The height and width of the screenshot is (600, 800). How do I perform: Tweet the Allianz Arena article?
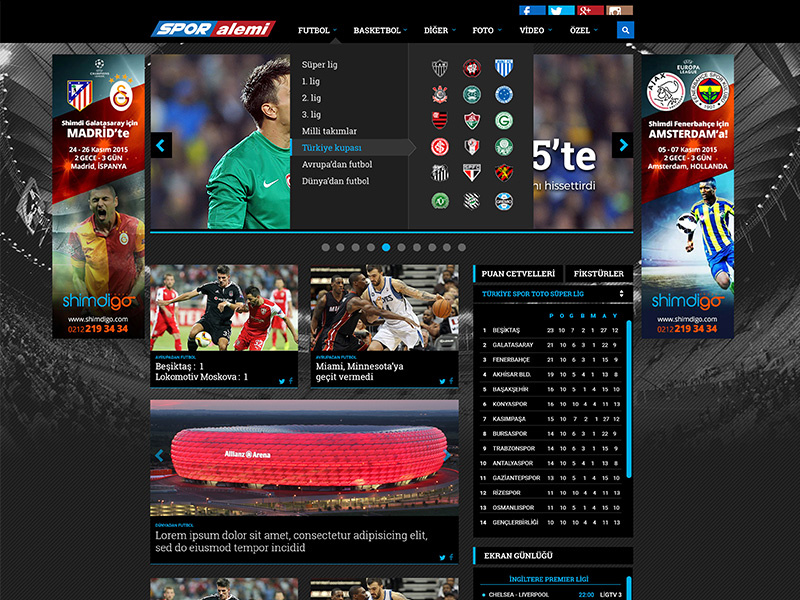442,558
